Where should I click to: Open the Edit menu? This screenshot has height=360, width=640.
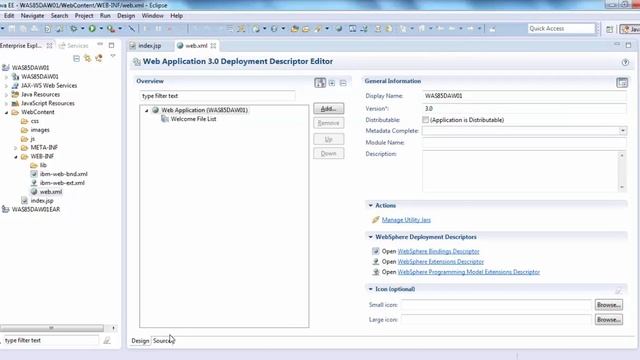click(9, 16)
